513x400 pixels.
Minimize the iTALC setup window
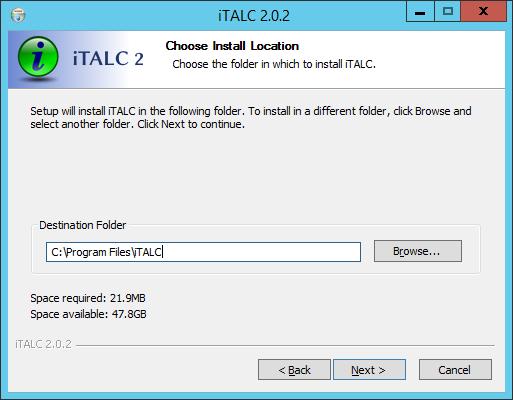(x=420, y=12)
